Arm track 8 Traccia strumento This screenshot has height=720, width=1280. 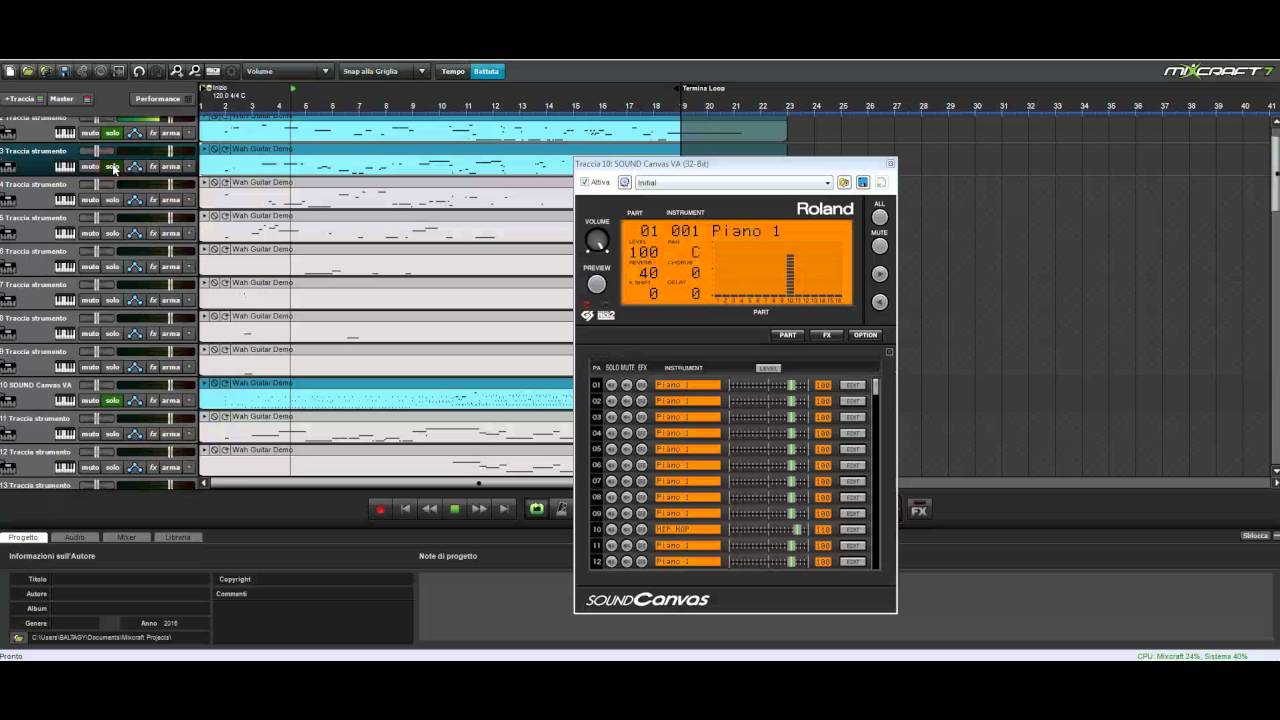[x=171, y=333]
